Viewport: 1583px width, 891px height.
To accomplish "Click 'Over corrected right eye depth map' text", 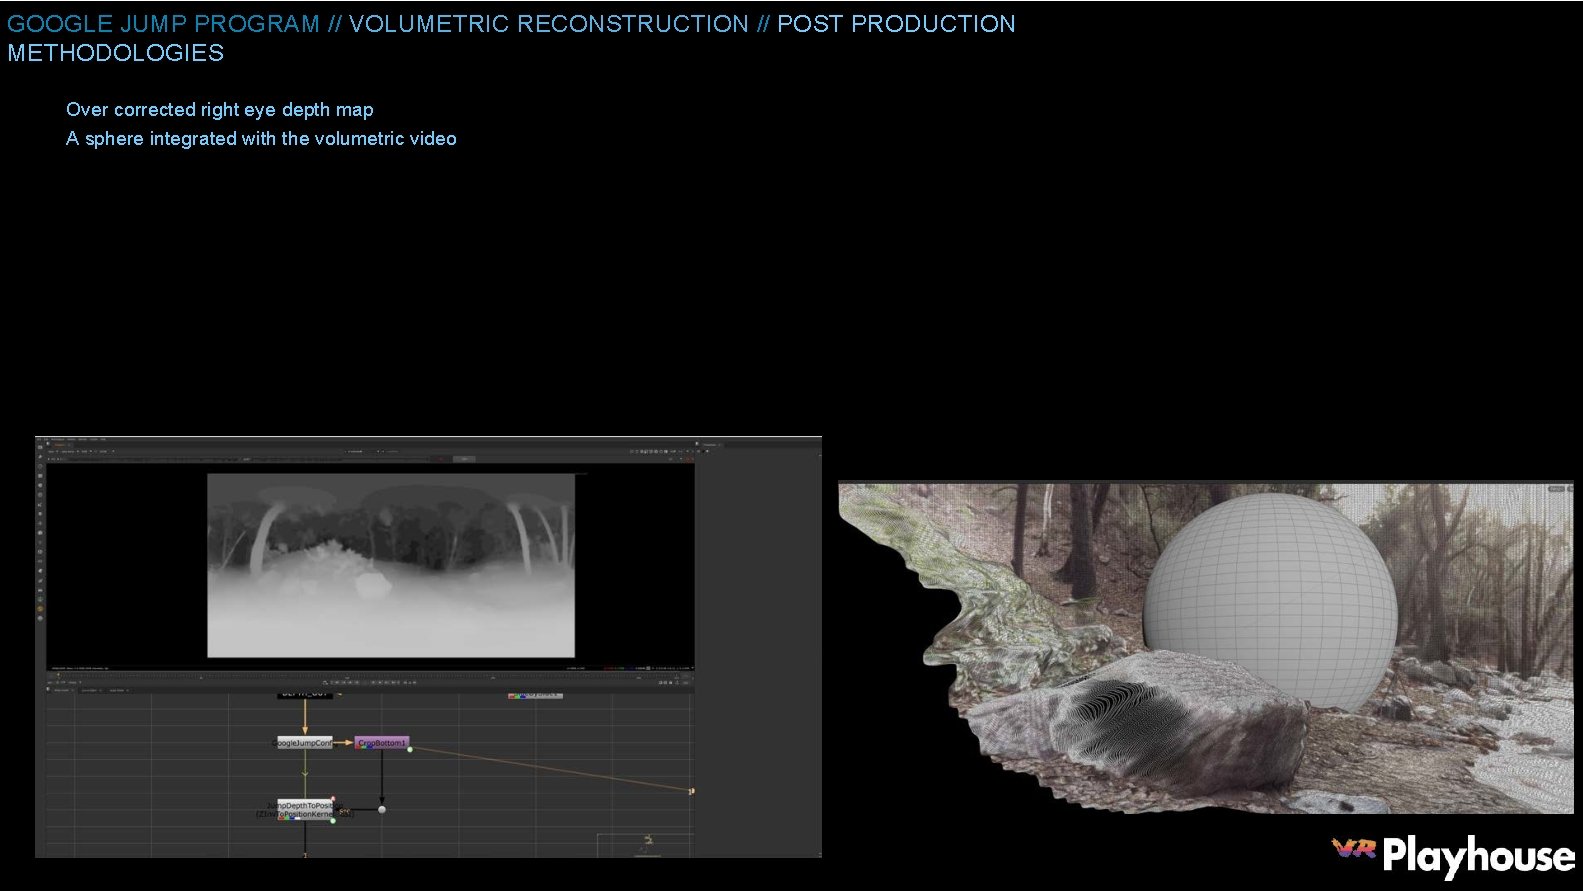I will pyautogui.click(x=220, y=110).
